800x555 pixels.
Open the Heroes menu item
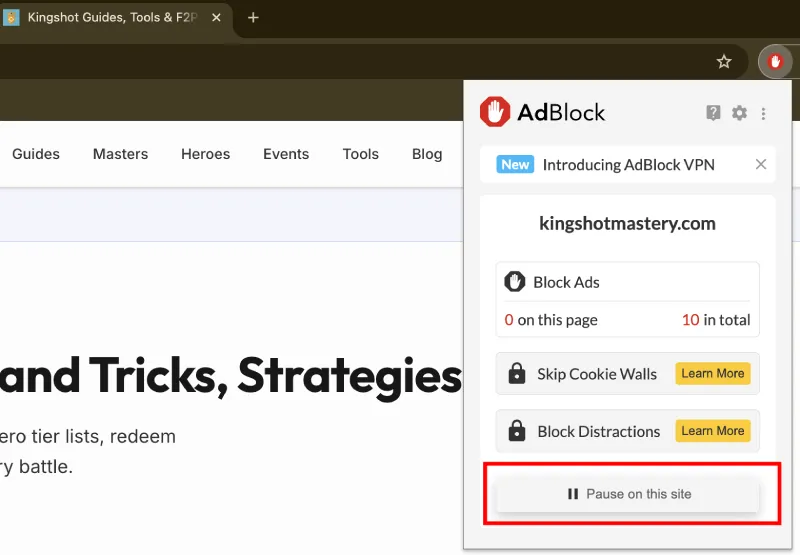pos(206,154)
